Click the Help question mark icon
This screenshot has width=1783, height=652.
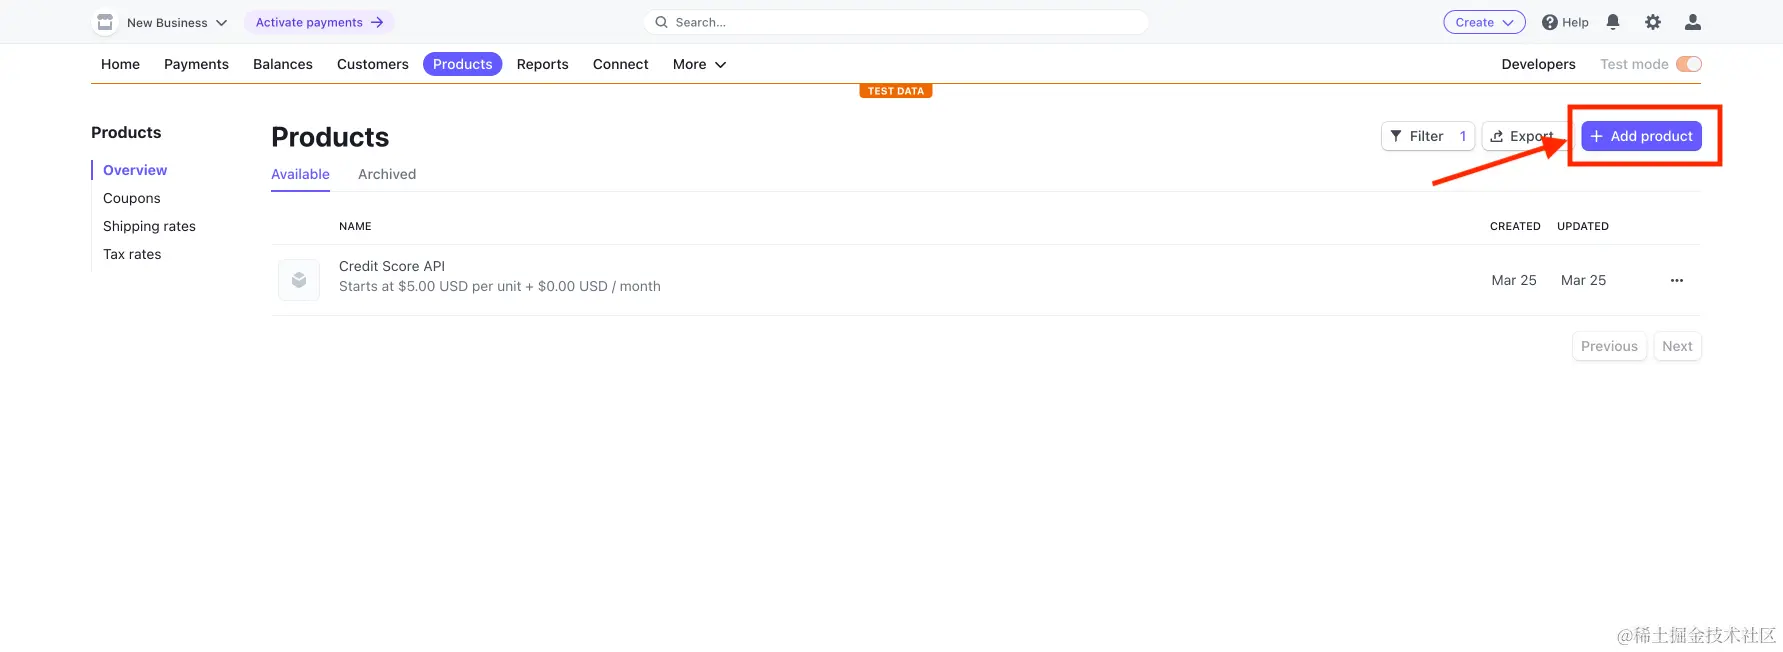pos(1550,22)
